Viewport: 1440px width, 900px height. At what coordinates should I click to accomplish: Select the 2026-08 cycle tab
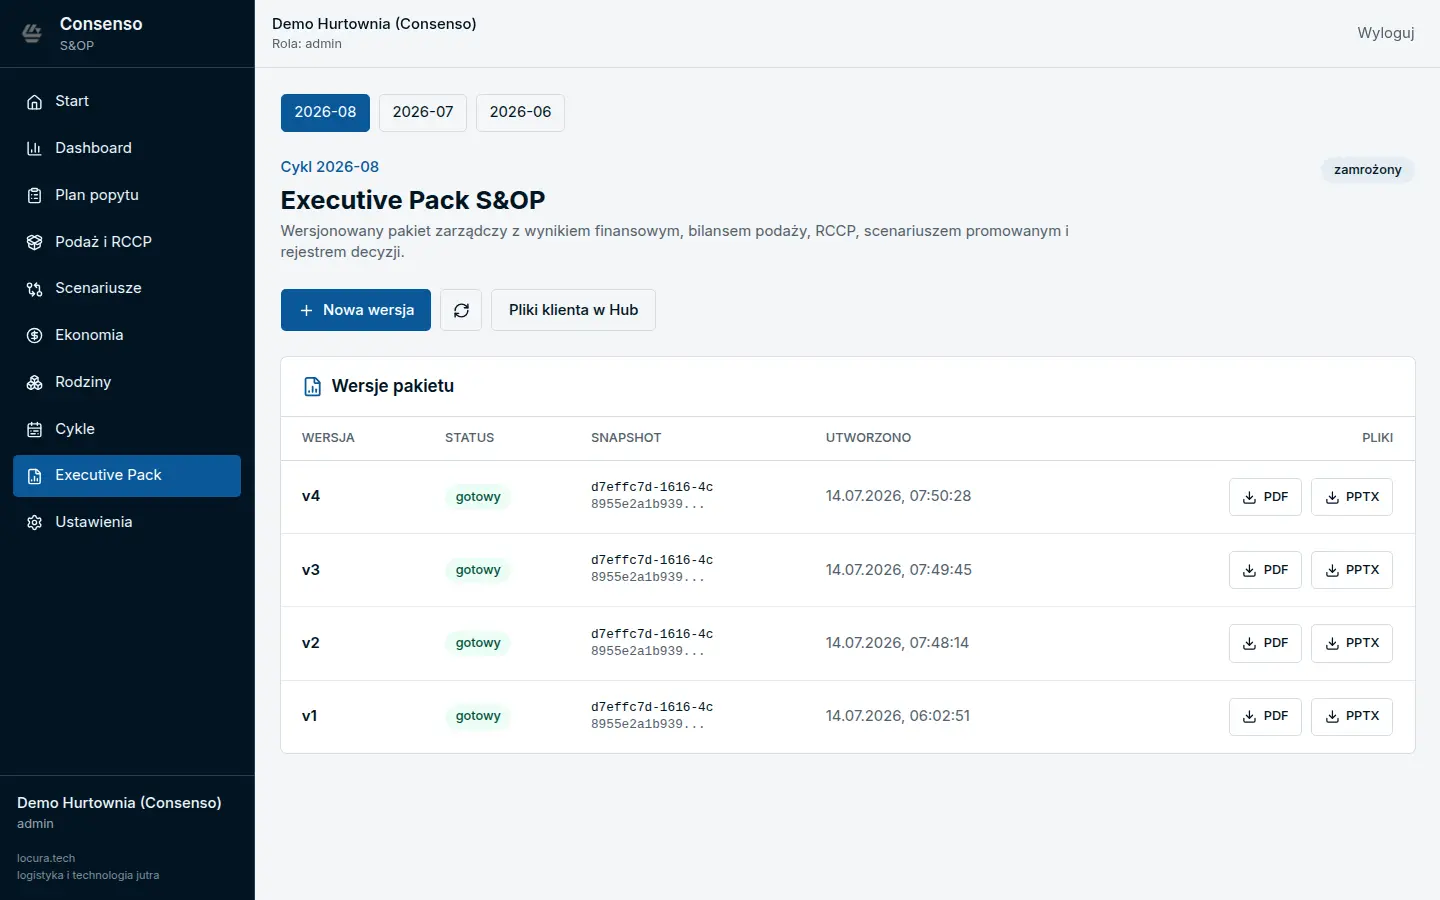(x=325, y=112)
